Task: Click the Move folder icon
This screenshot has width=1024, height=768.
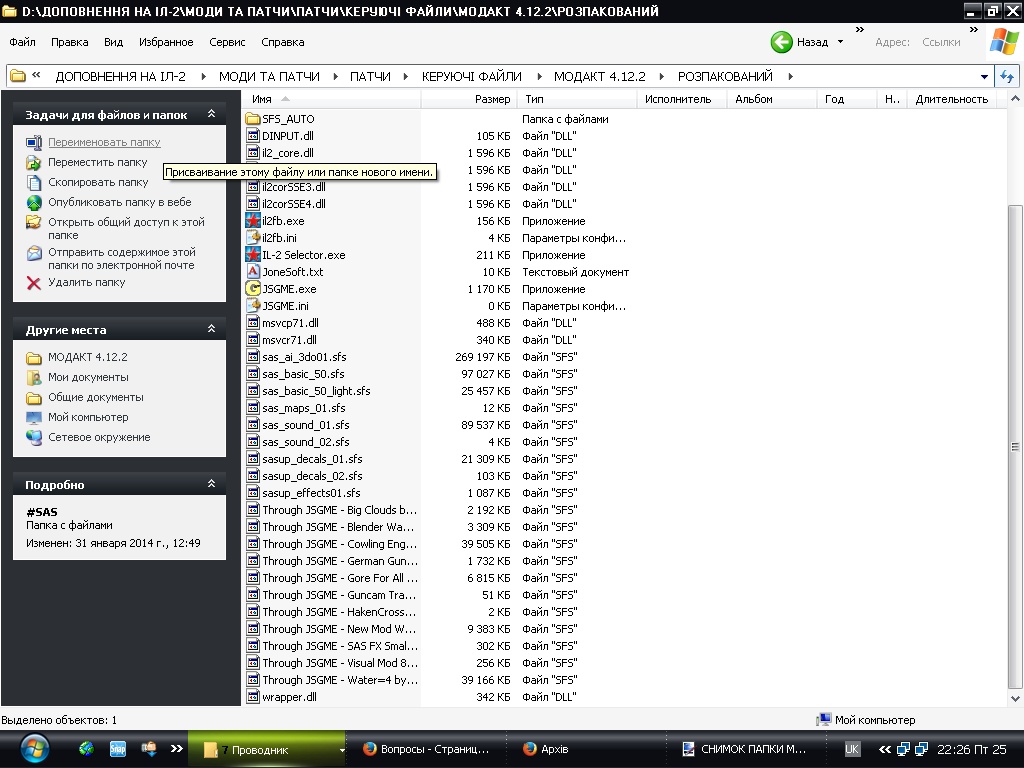Action: (34, 162)
